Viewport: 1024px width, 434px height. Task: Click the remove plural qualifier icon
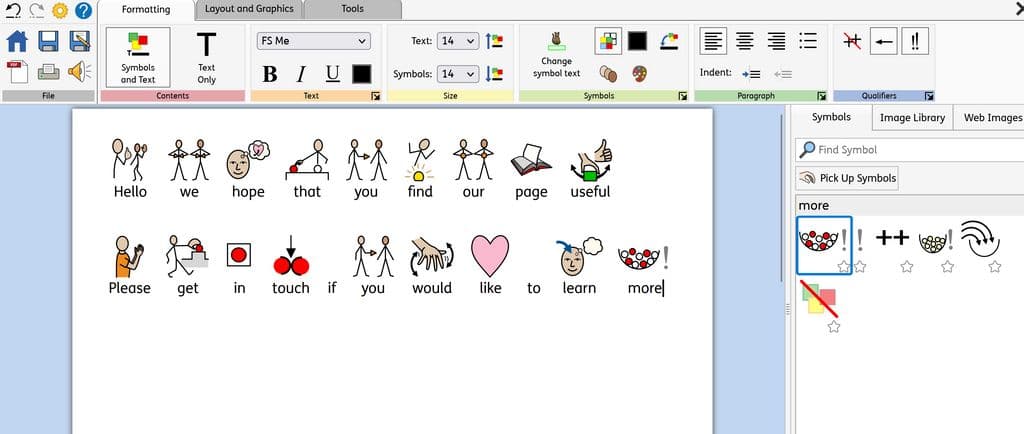(x=852, y=41)
